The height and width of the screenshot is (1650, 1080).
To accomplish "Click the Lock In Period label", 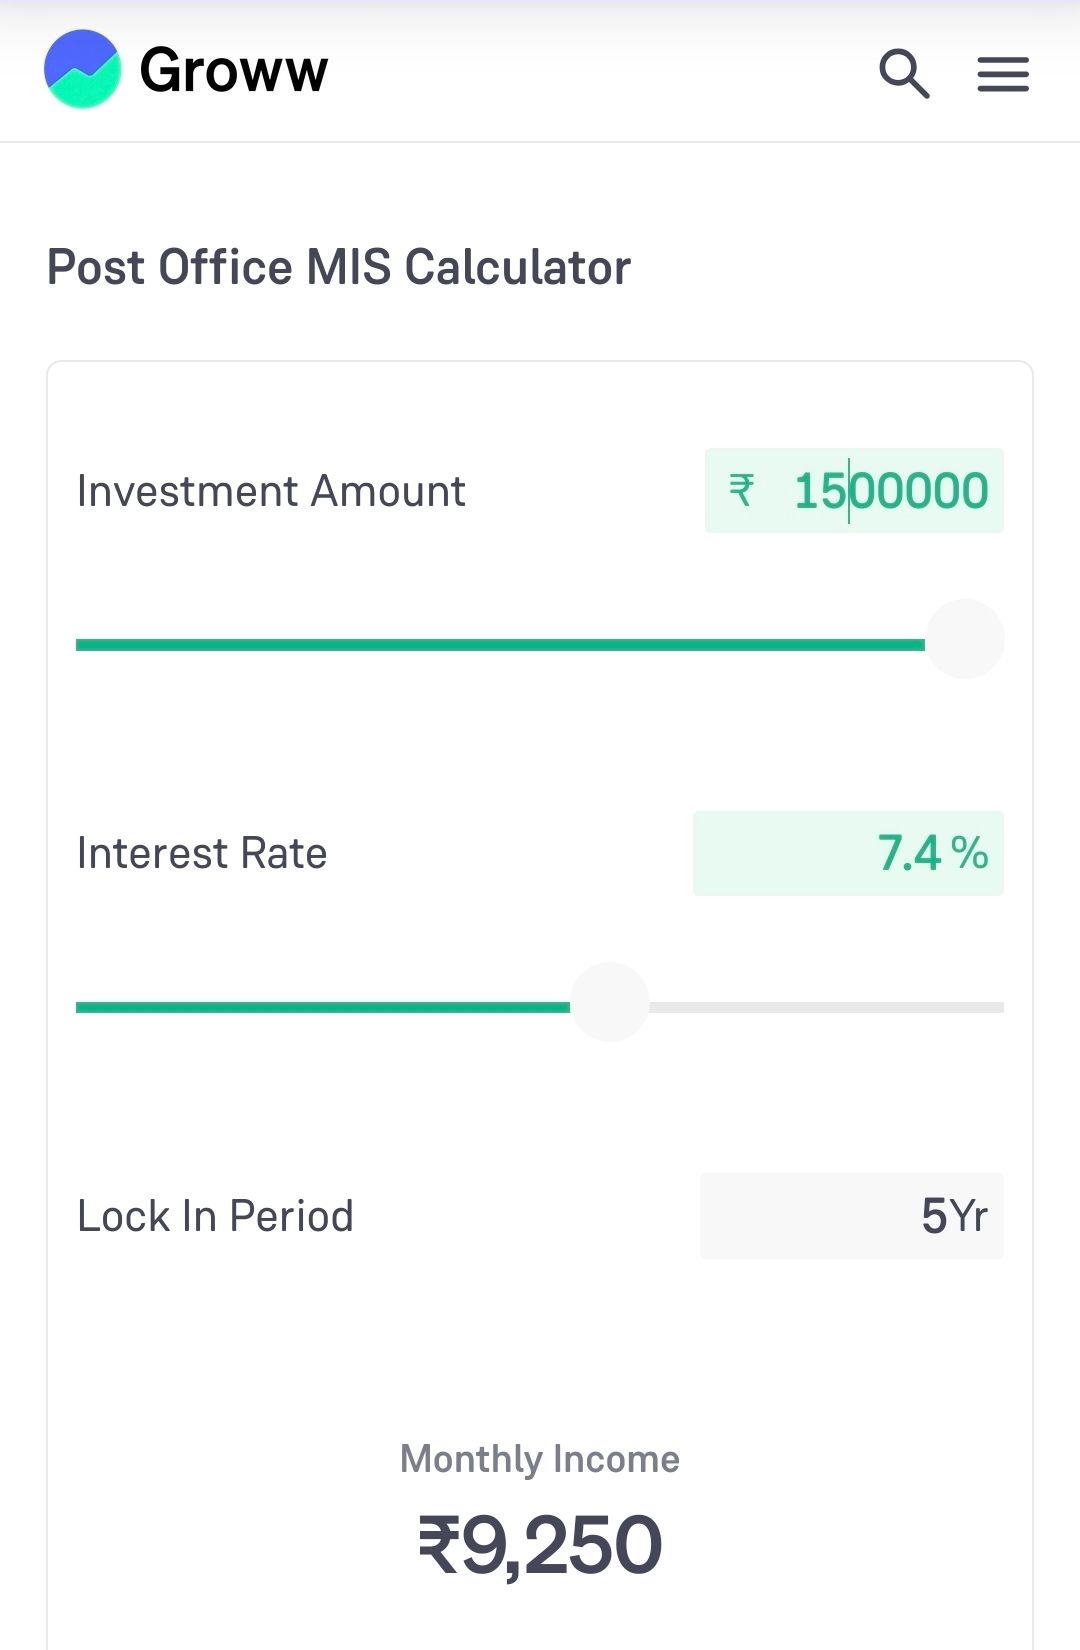I will click(x=215, y=1216).
